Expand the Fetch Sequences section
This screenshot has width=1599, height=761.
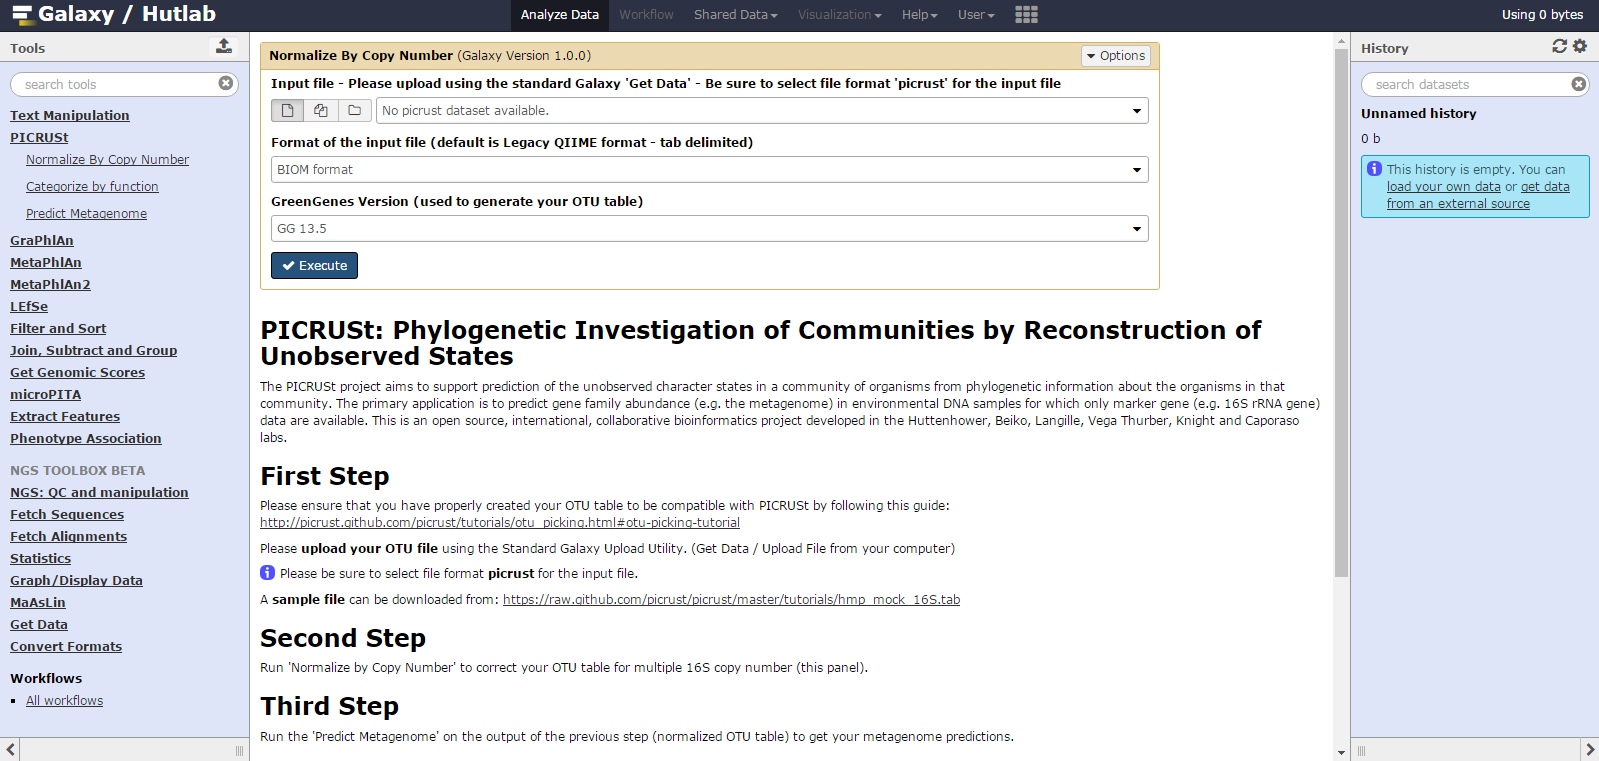click(67, 514)
